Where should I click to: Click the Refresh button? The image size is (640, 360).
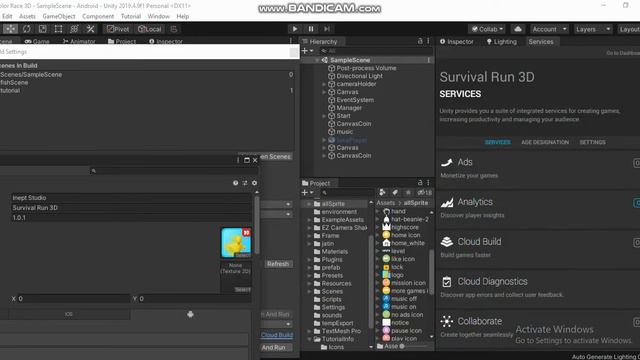pos(278,264)
